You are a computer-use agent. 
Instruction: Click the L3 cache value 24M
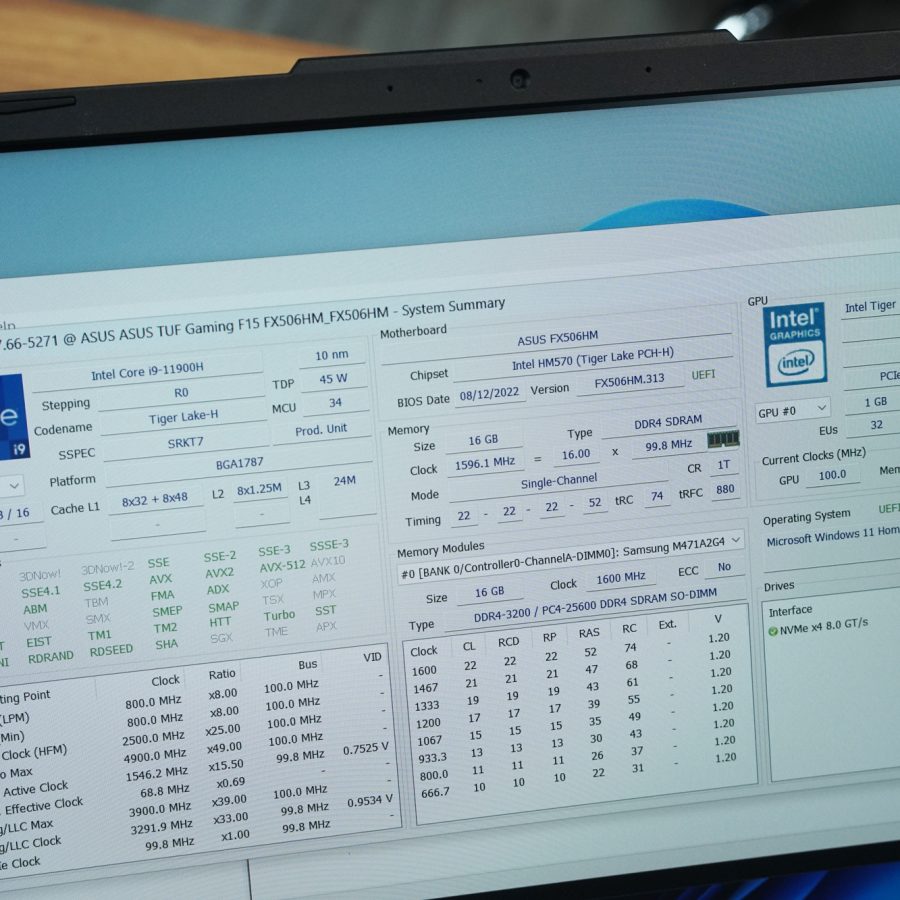click(x=344, y=480)
